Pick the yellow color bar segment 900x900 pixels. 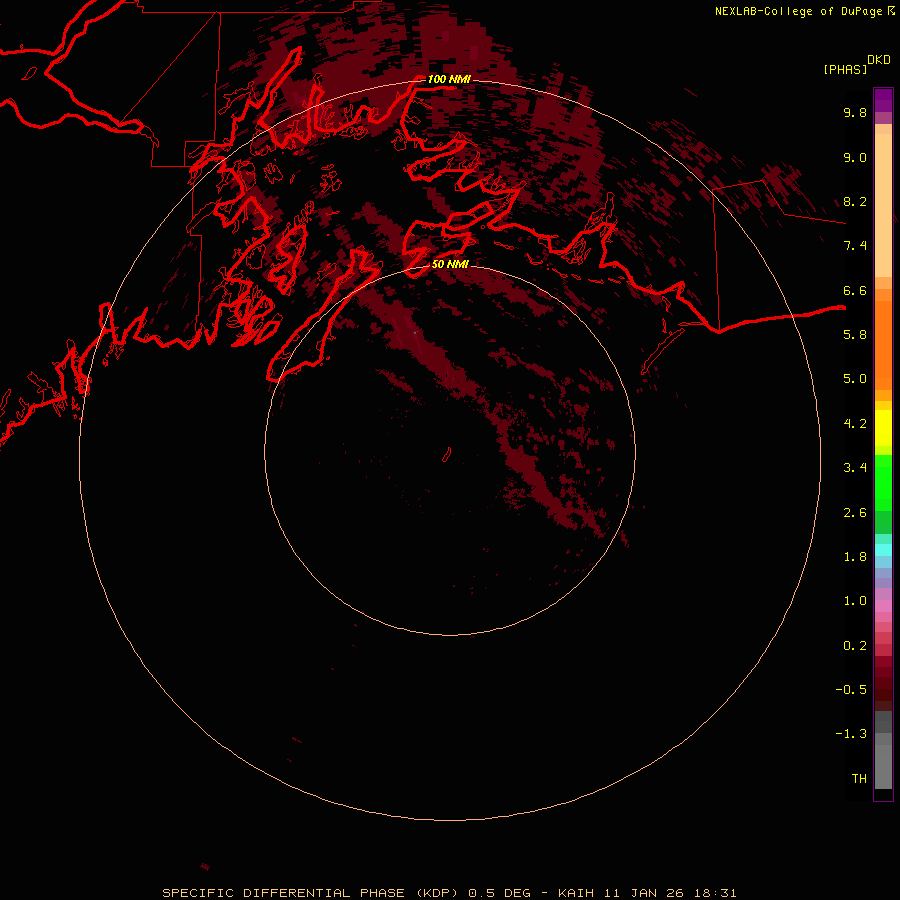pos(883,428)
